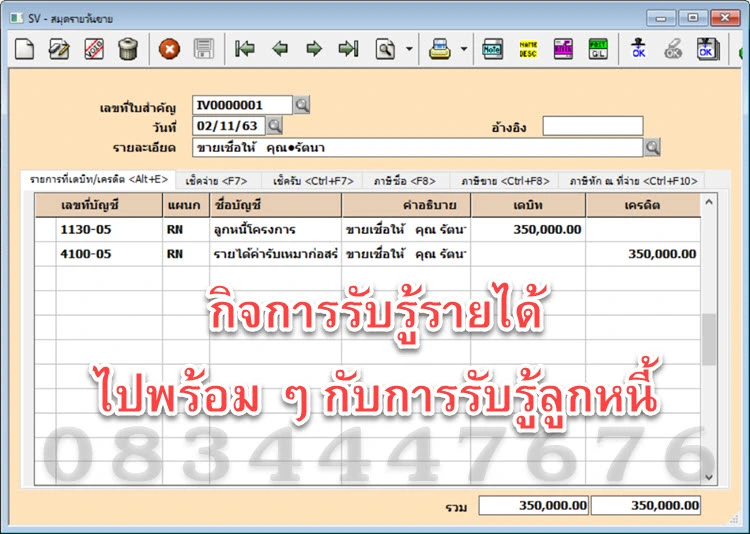This screenshot has height=534, width=750.
Task: Click the yellow NAME DESC icon
Action: tap(528, 49)
